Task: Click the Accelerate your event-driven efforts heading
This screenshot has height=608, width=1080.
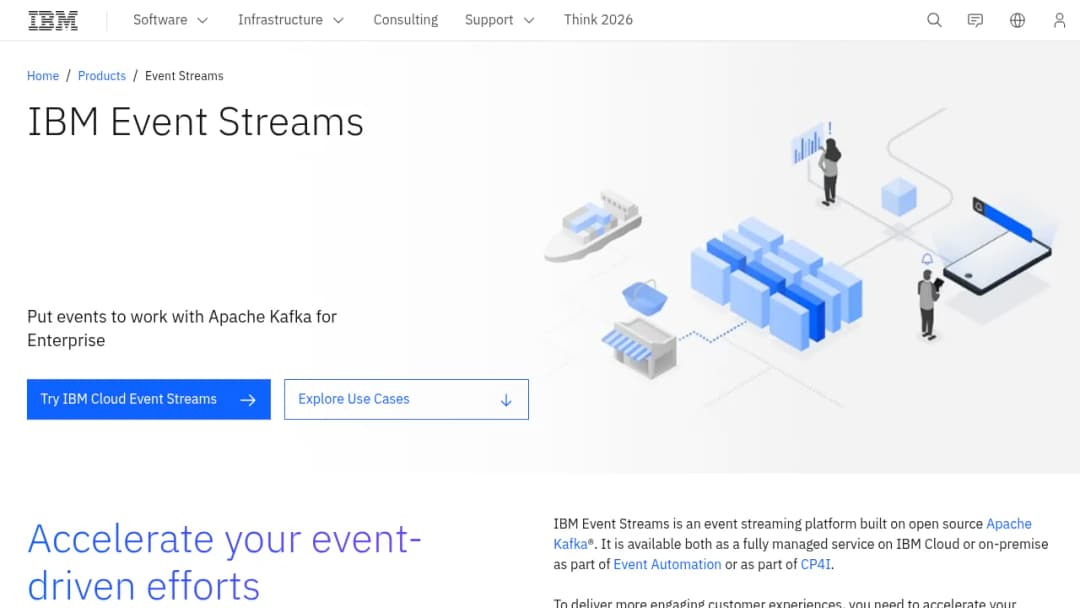Action: pyautogui.click(x=224, y=562)
